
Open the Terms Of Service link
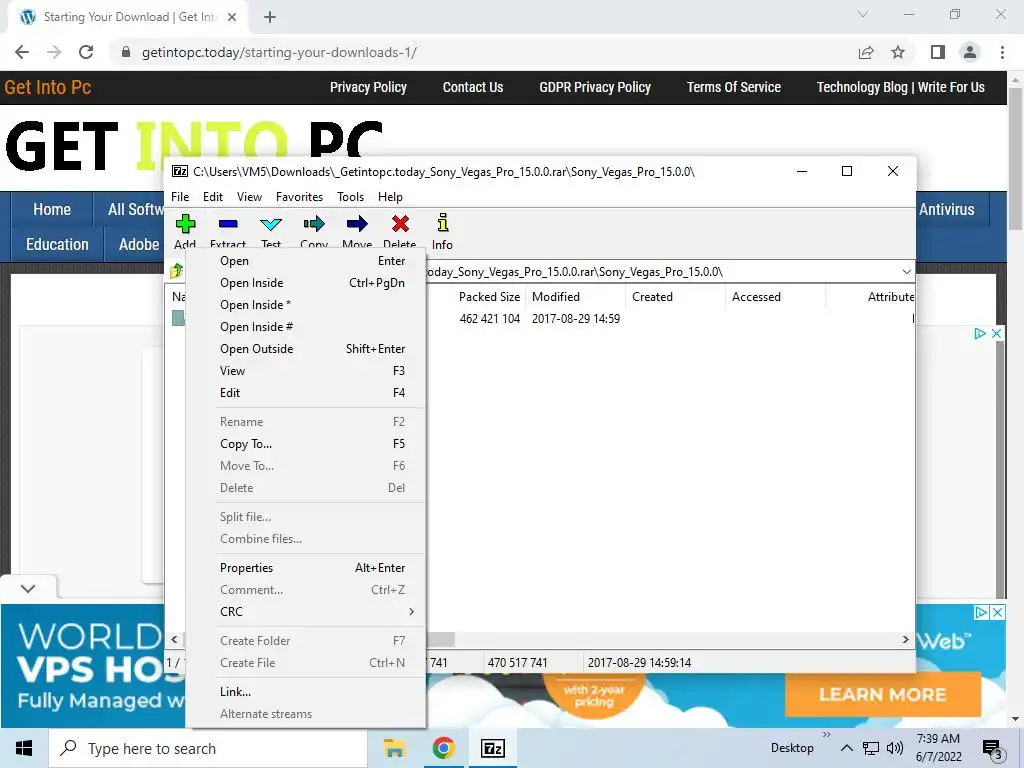(733, 88)
